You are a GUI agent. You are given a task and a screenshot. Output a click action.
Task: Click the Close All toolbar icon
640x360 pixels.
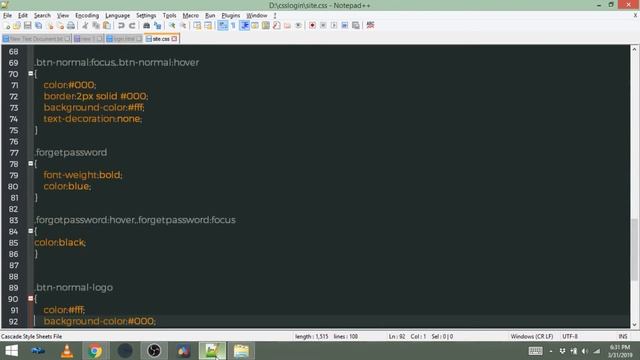click(x=60, y=26)
